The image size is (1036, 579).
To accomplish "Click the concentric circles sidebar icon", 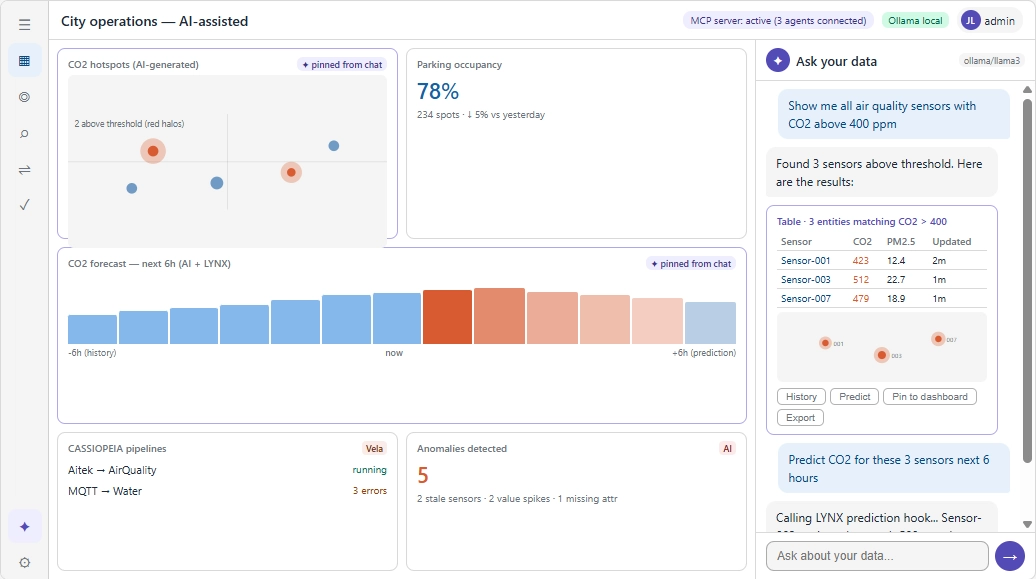I will (24, 97).
